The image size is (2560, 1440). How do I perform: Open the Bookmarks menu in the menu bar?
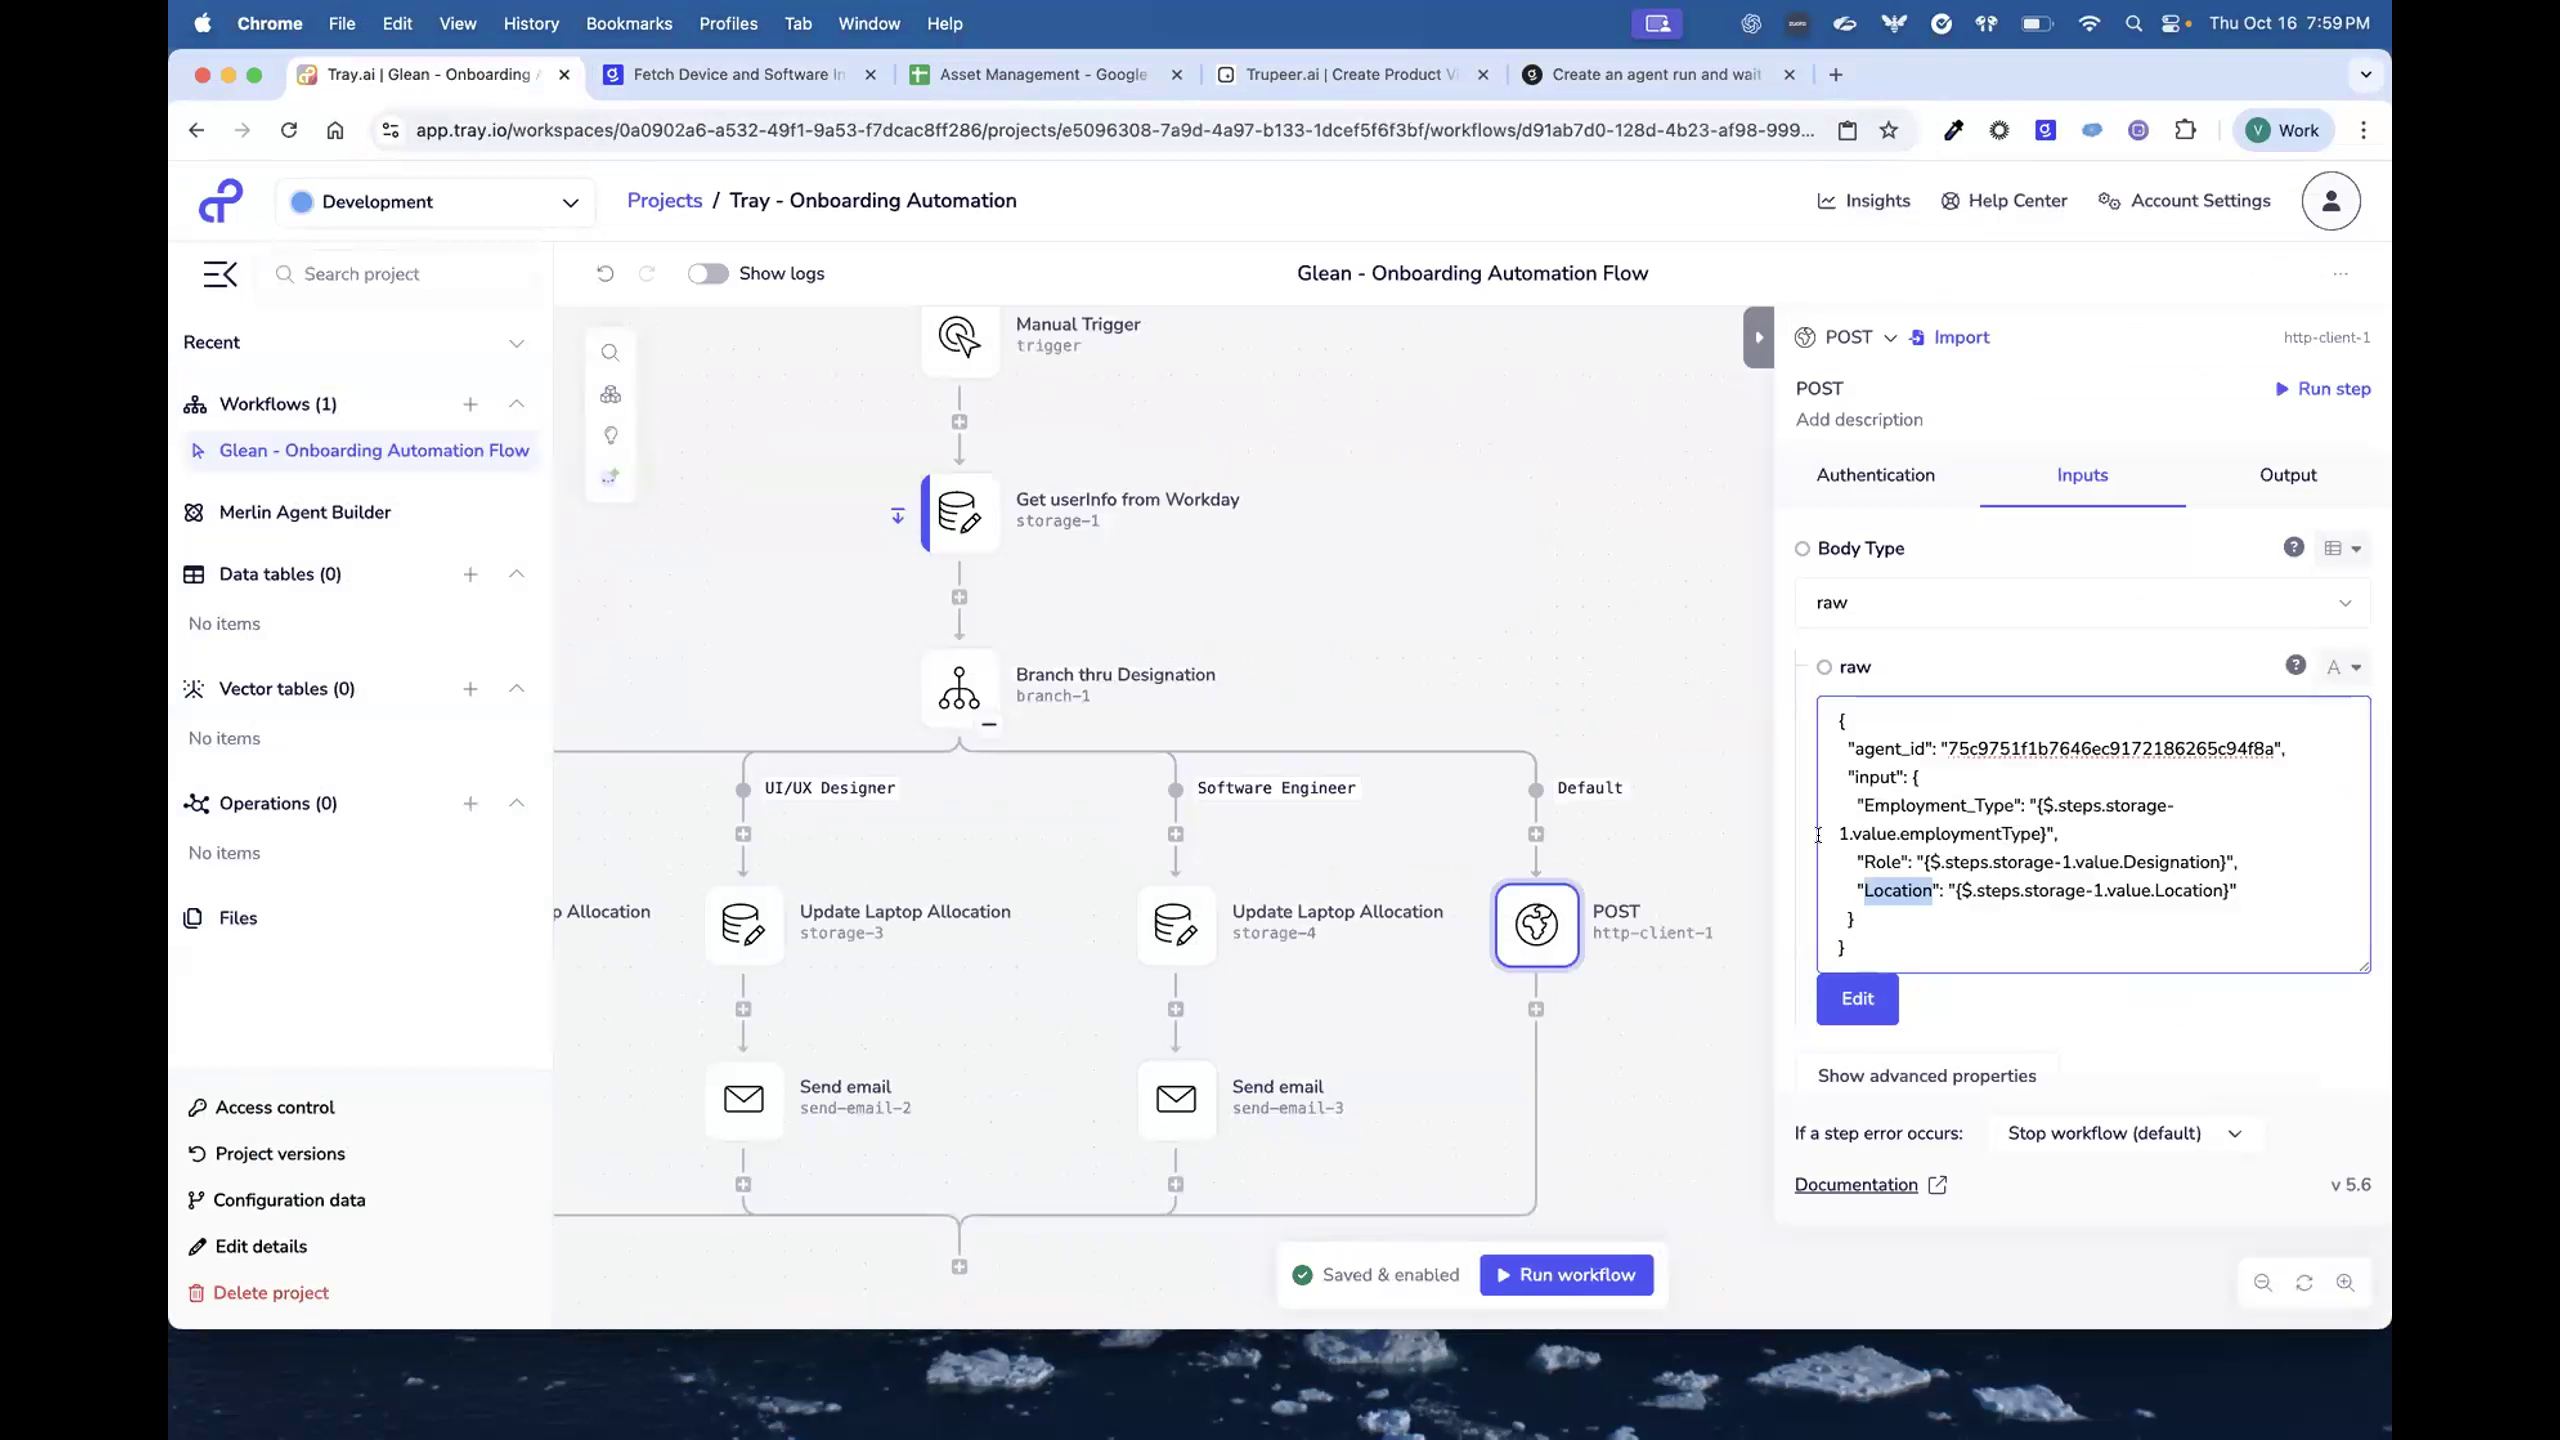[629, 23]
